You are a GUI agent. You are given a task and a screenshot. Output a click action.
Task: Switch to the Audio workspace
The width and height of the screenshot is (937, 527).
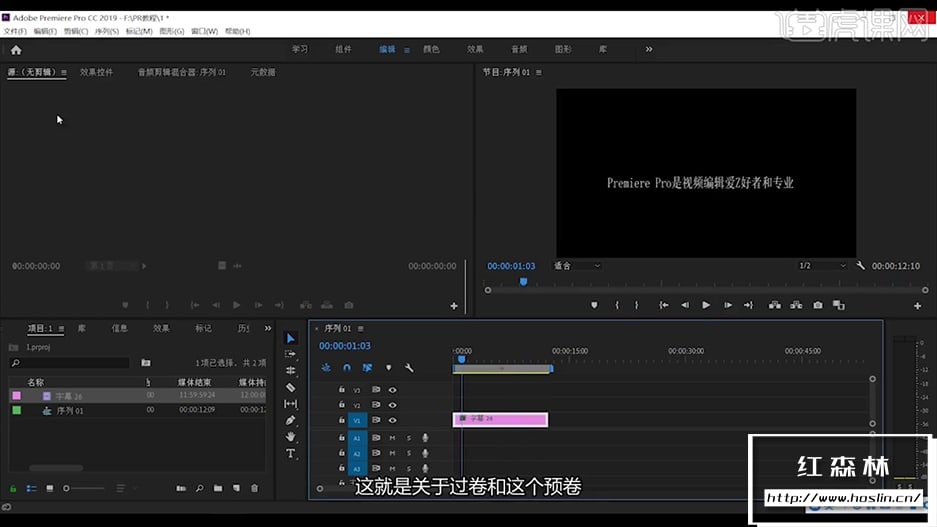click(519, 50)
